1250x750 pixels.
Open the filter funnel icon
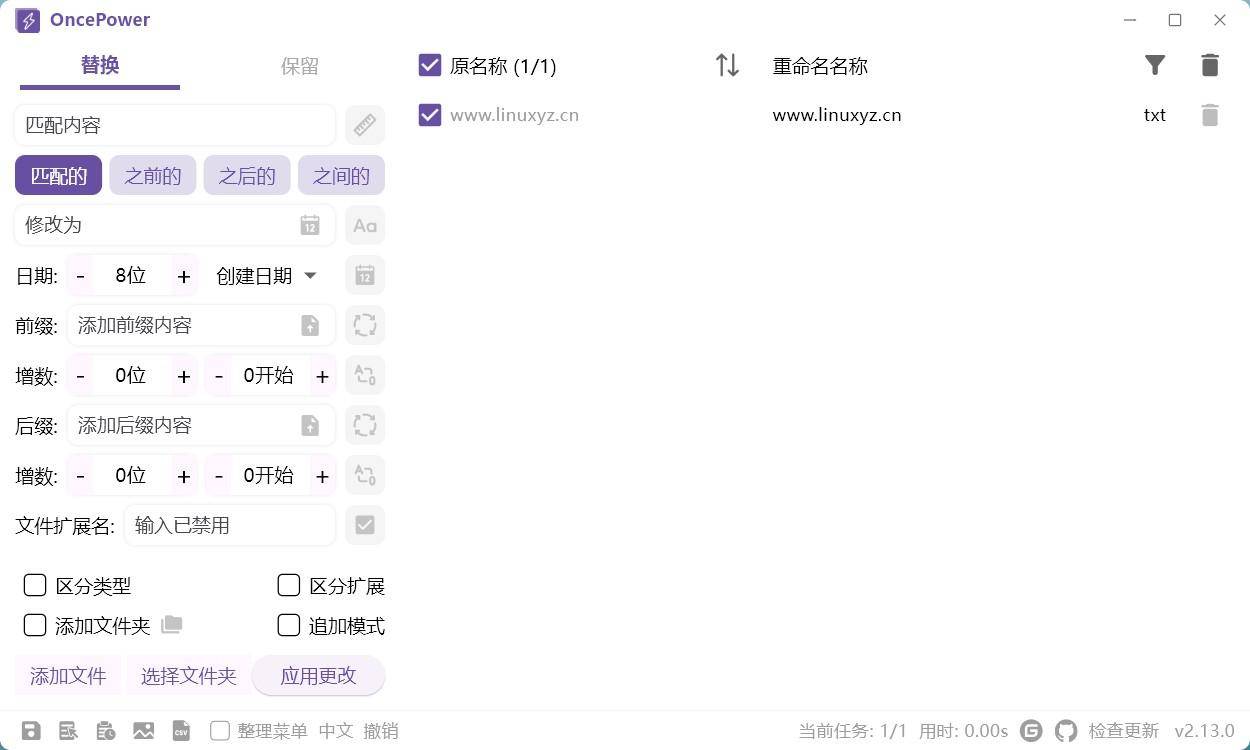(1155, 65)
